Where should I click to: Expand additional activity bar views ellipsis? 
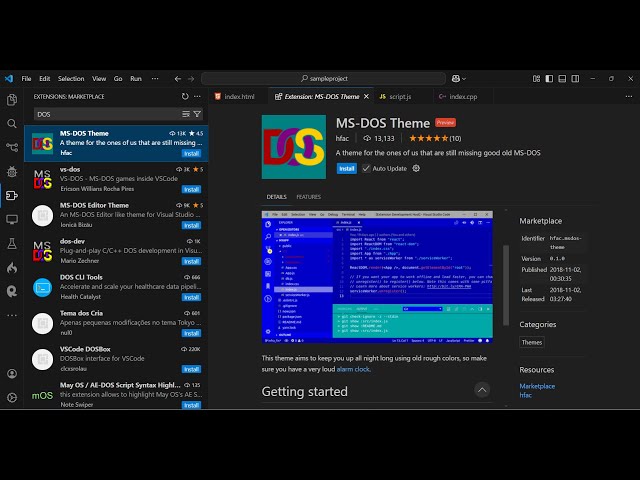tap(12, 316)
